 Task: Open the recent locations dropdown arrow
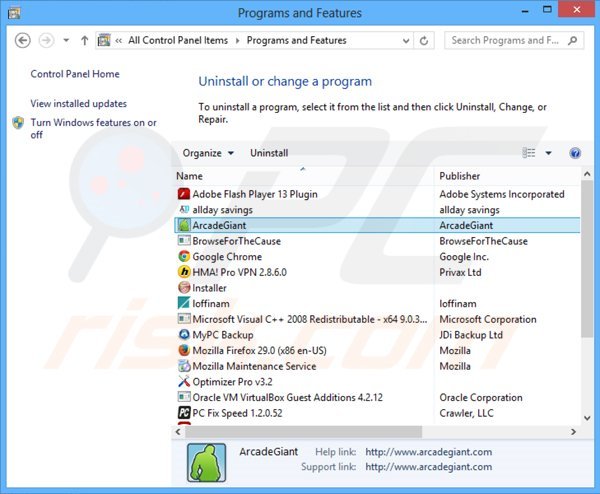click(x=66, y=40)
